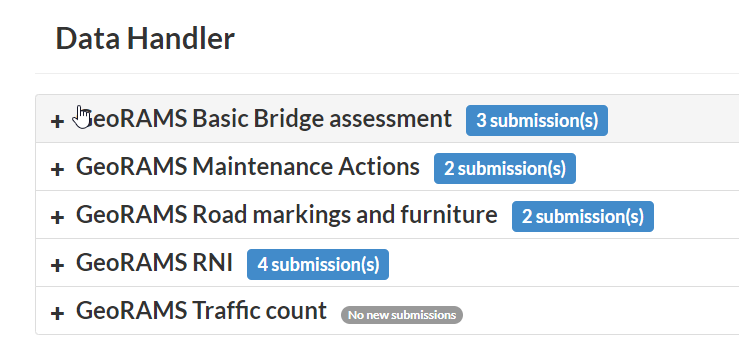
Task: Expand the GeoRAMS RNI plus icon
Action: click(x=57, y=265)
